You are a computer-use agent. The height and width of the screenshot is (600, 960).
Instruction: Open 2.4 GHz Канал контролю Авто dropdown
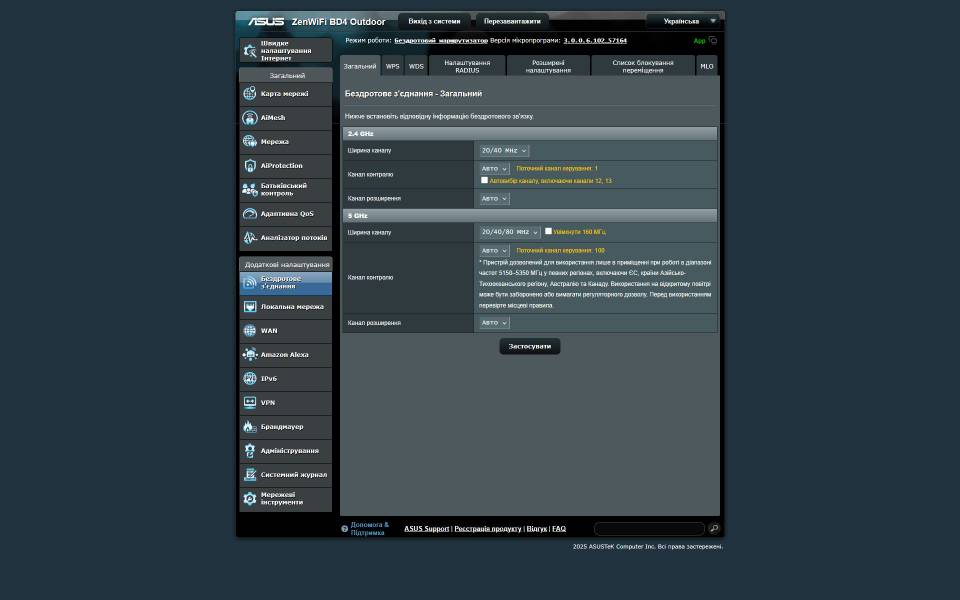(494, 169)
